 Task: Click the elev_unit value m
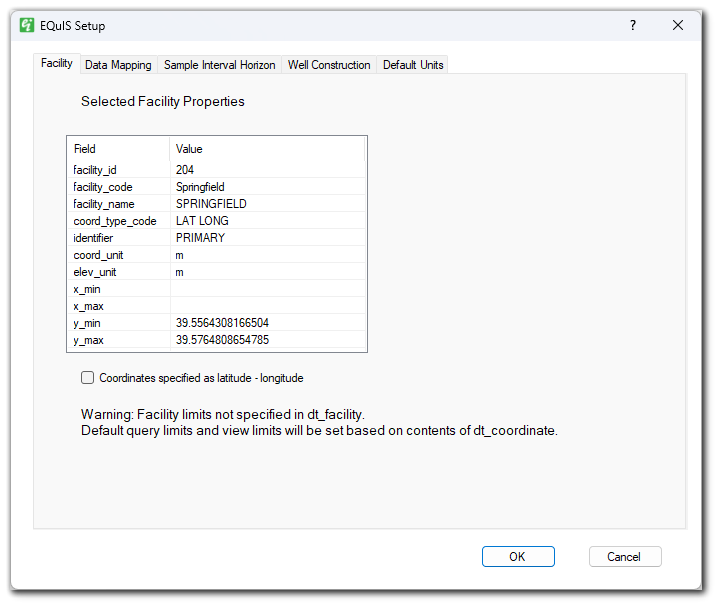click(x=268, y=272)
